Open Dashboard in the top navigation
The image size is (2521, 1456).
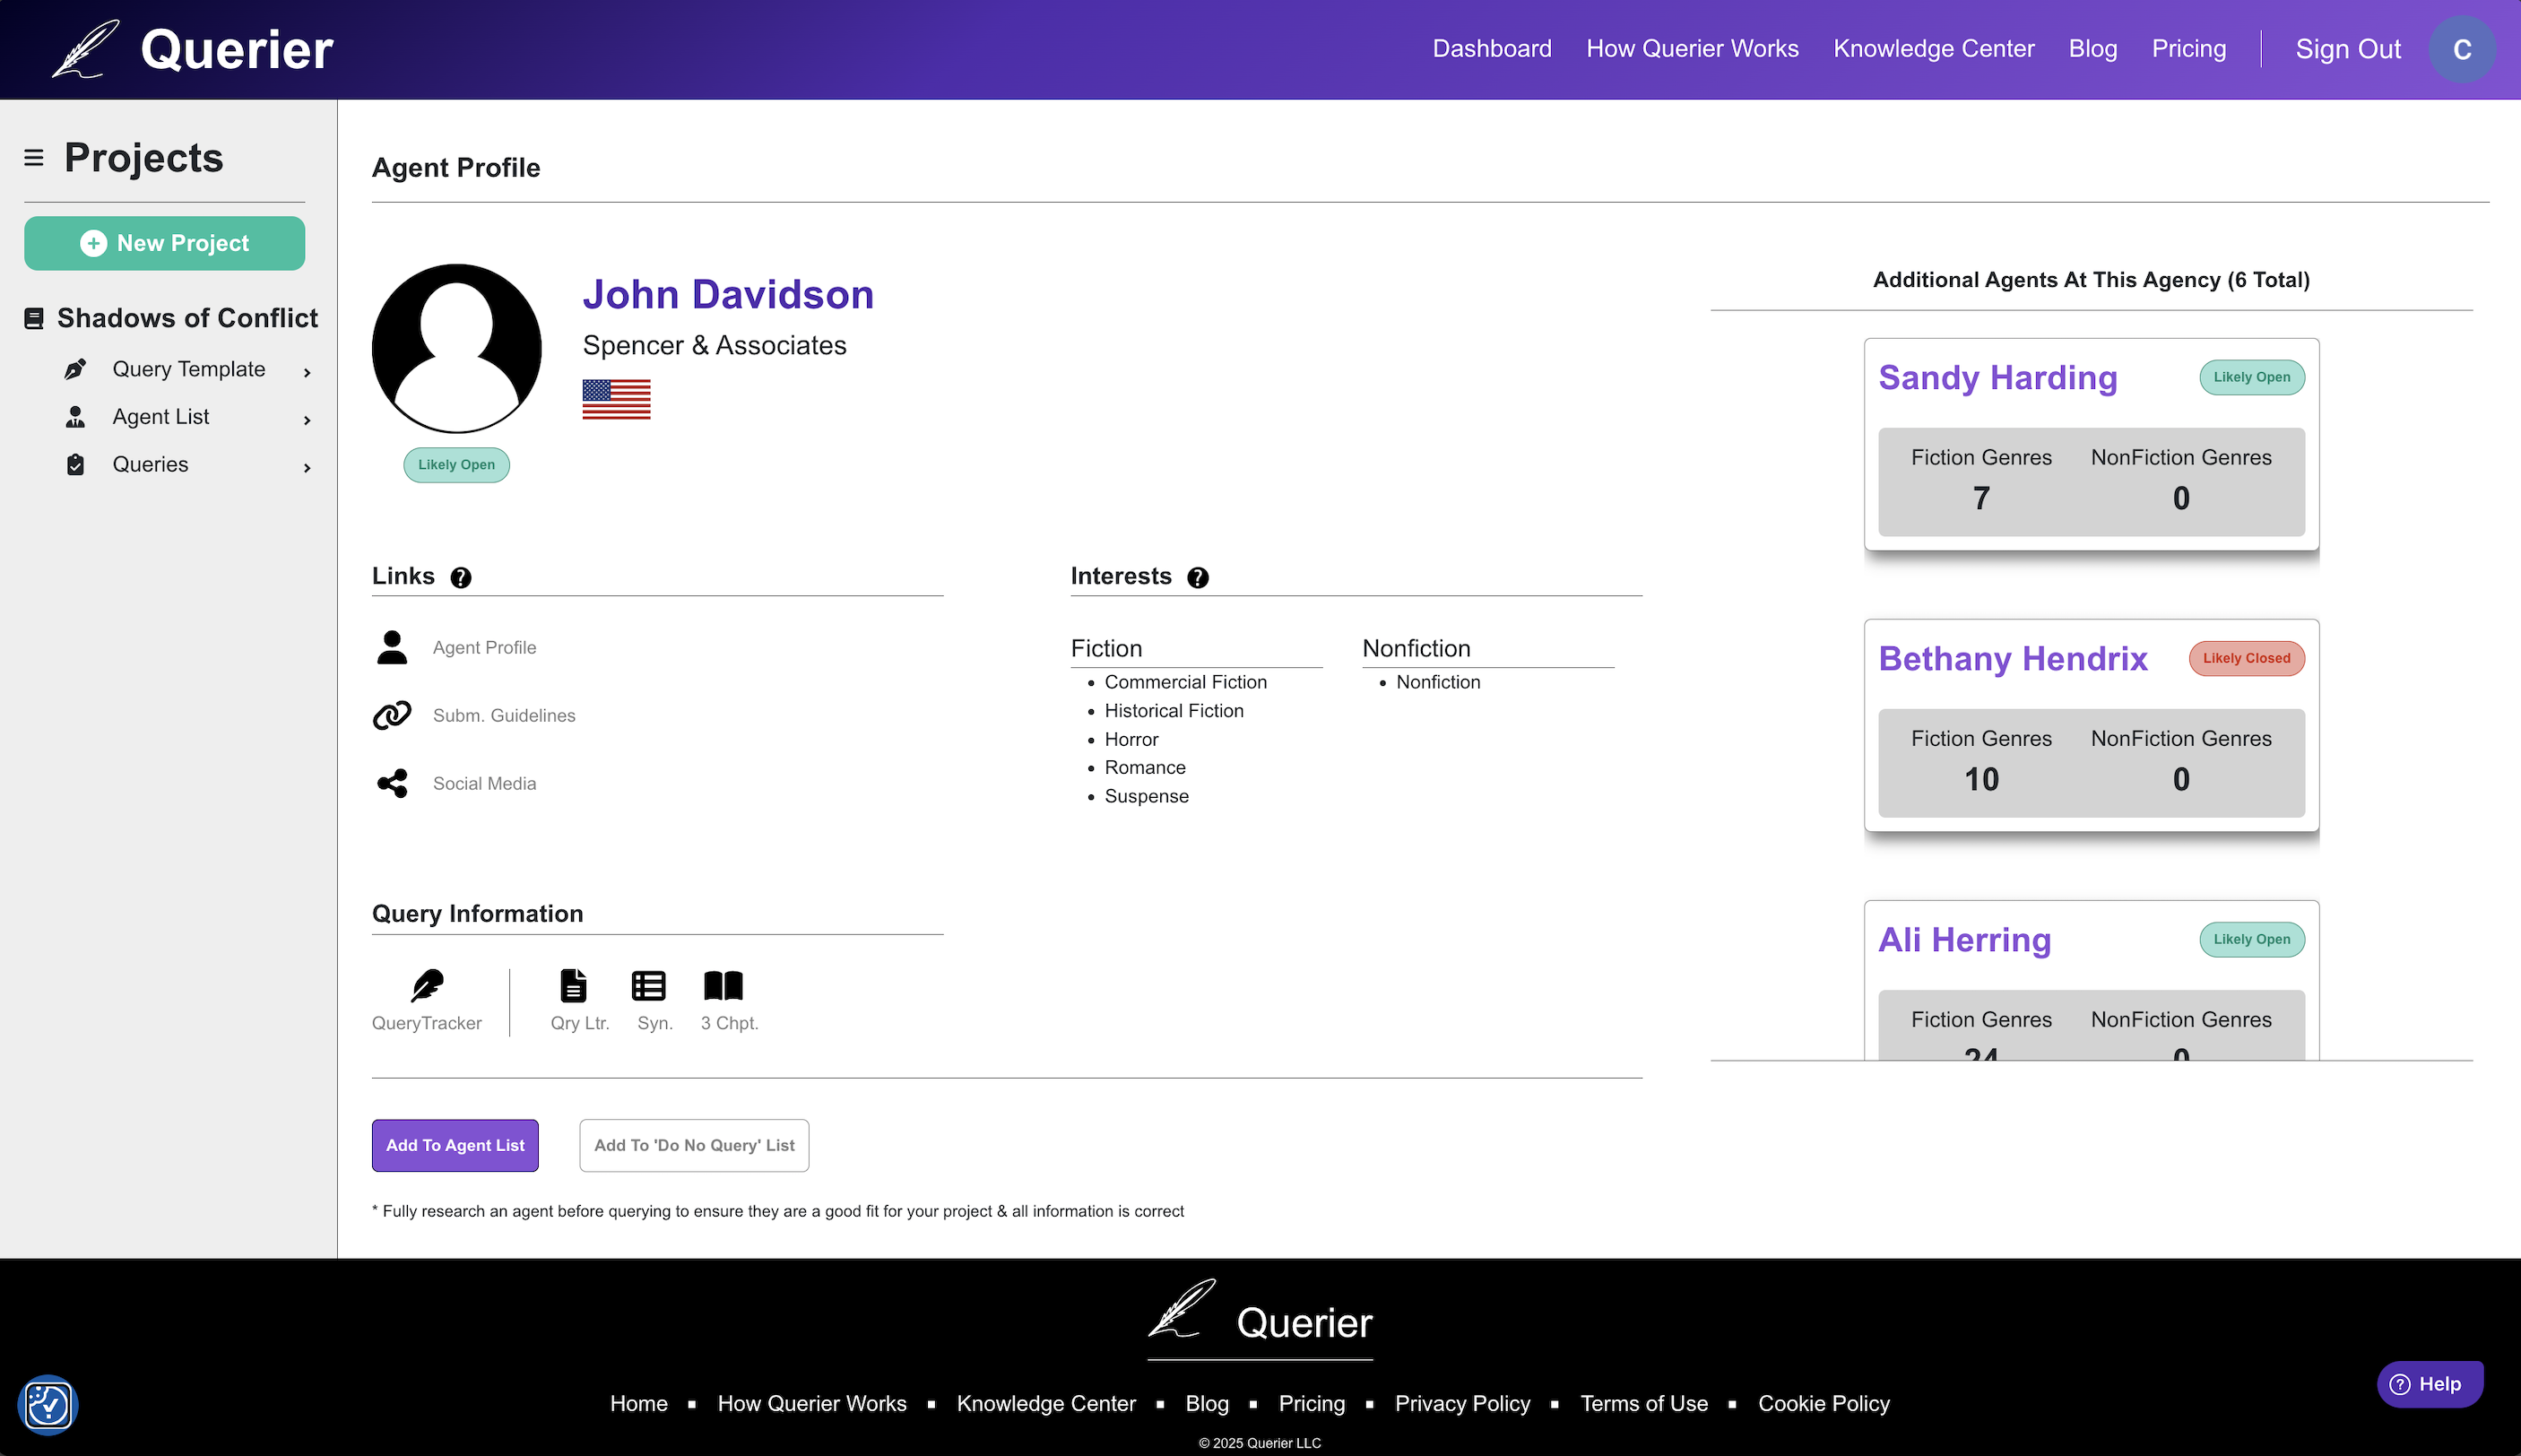(1491, 49)
